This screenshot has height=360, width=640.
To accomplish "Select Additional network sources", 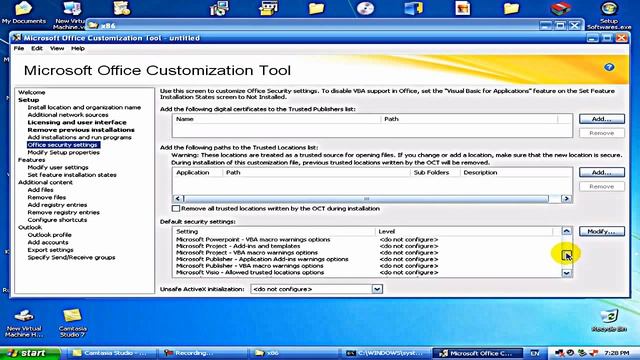I will tap(68, 115).
